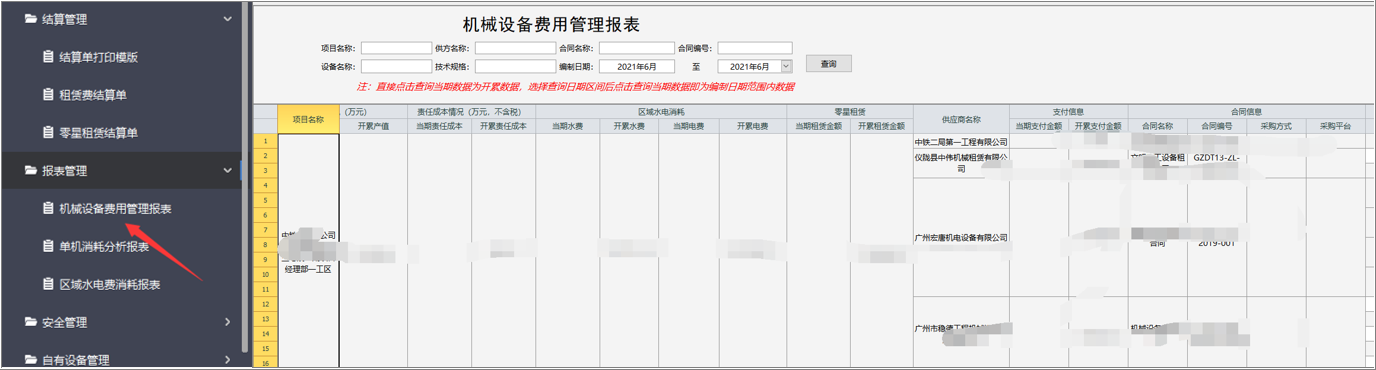Click folder icon beside 自有设备管理

click(x=30, y=360)
